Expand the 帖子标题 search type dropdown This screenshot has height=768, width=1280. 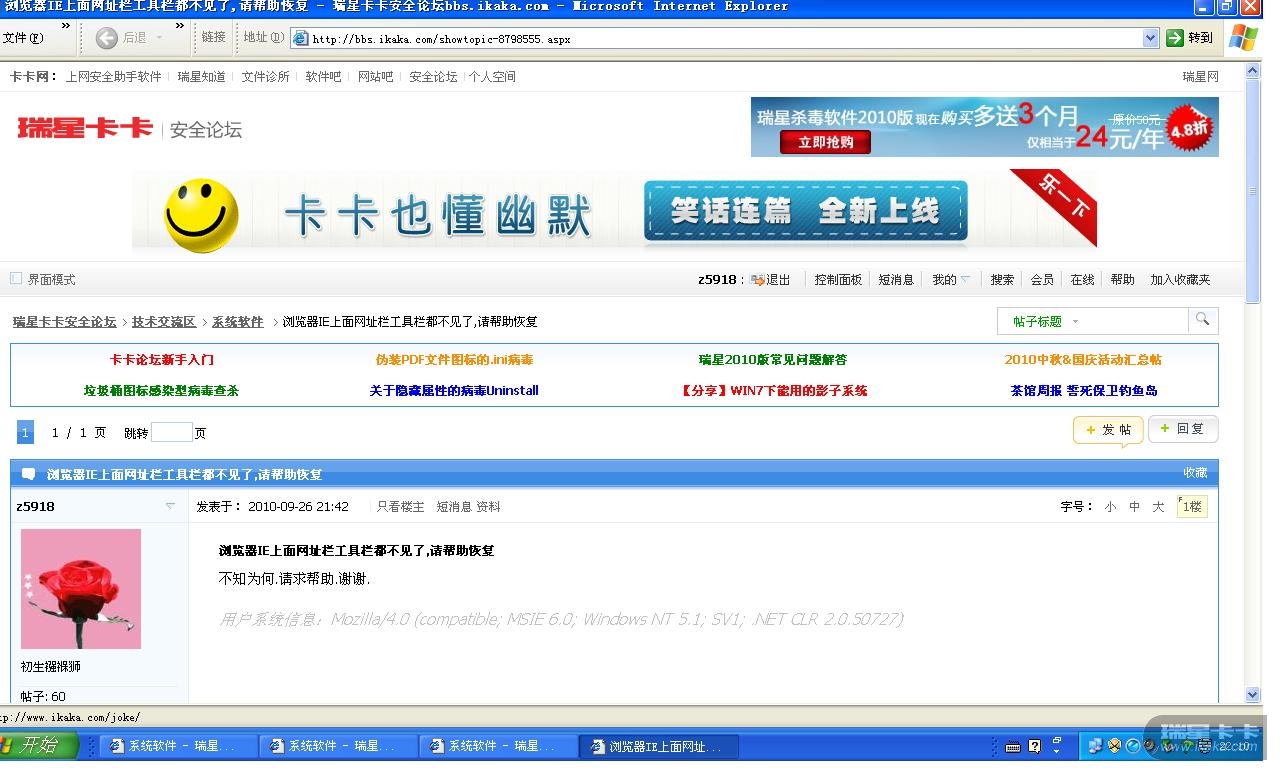(x=1075, y=322)
